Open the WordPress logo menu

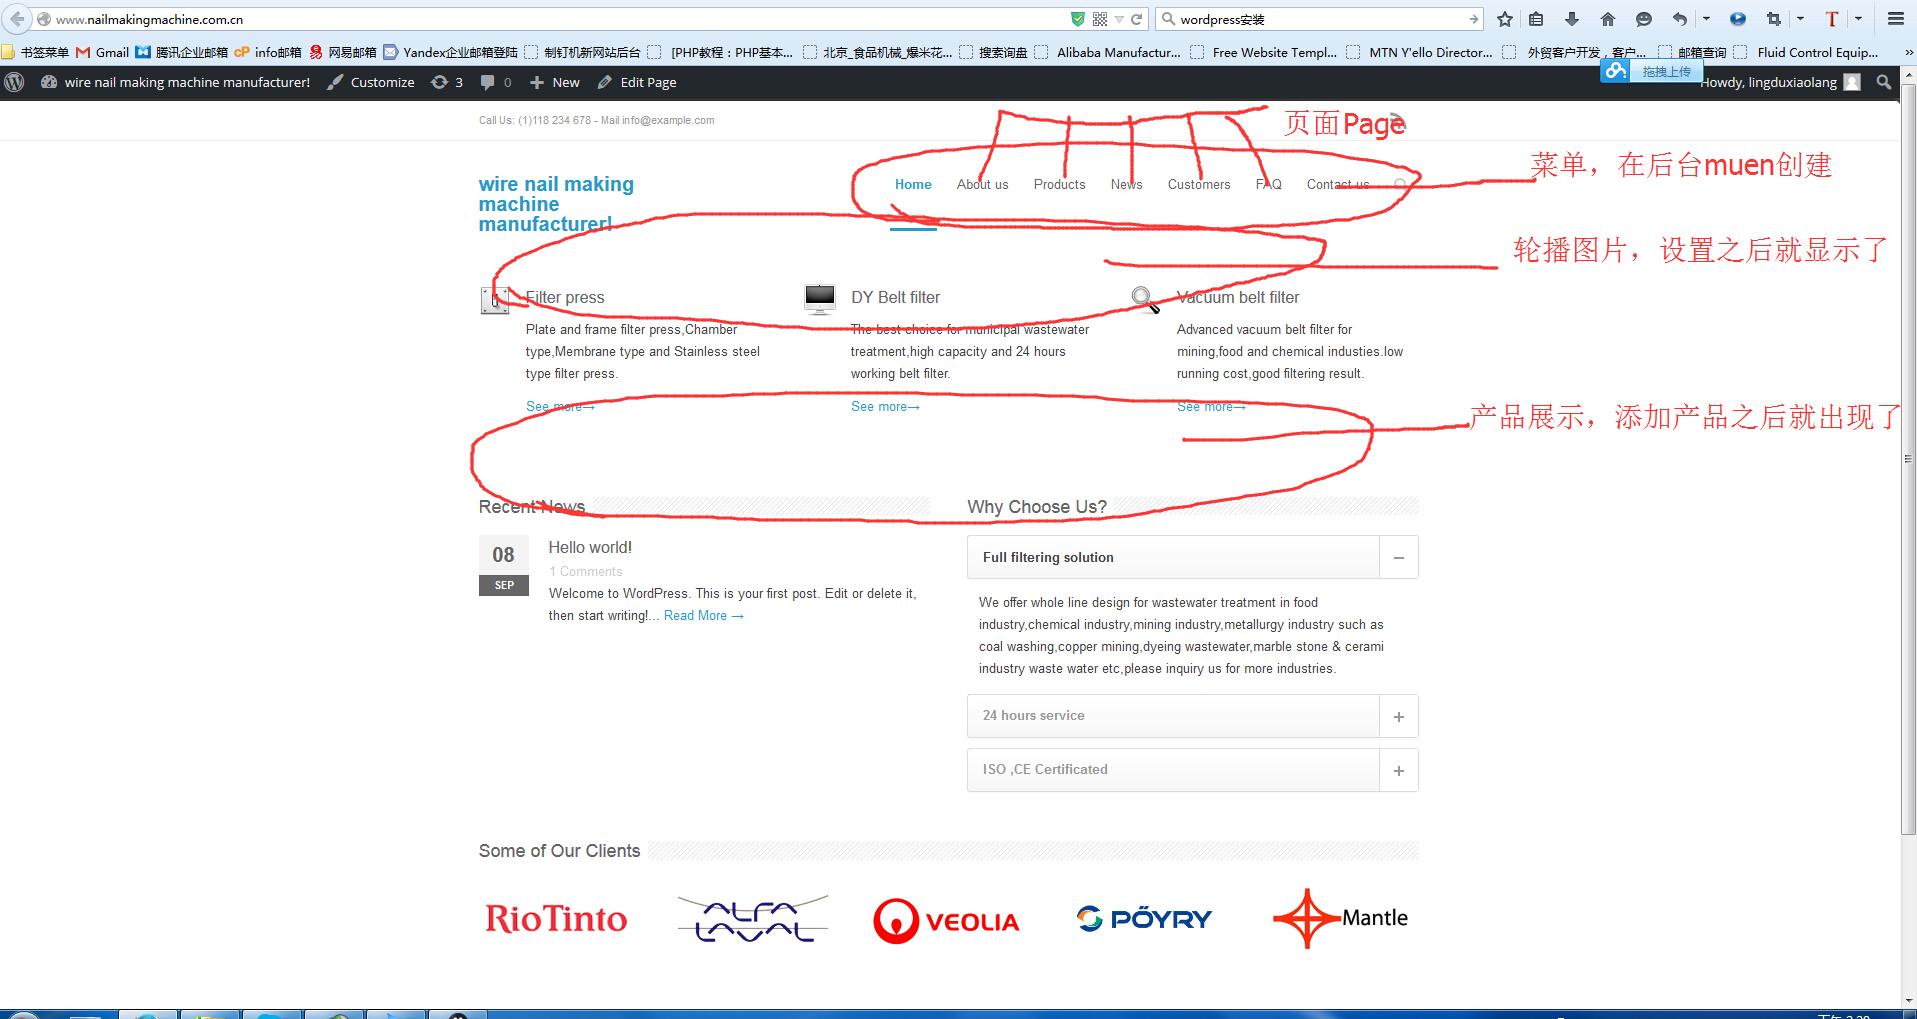[14, 82]
